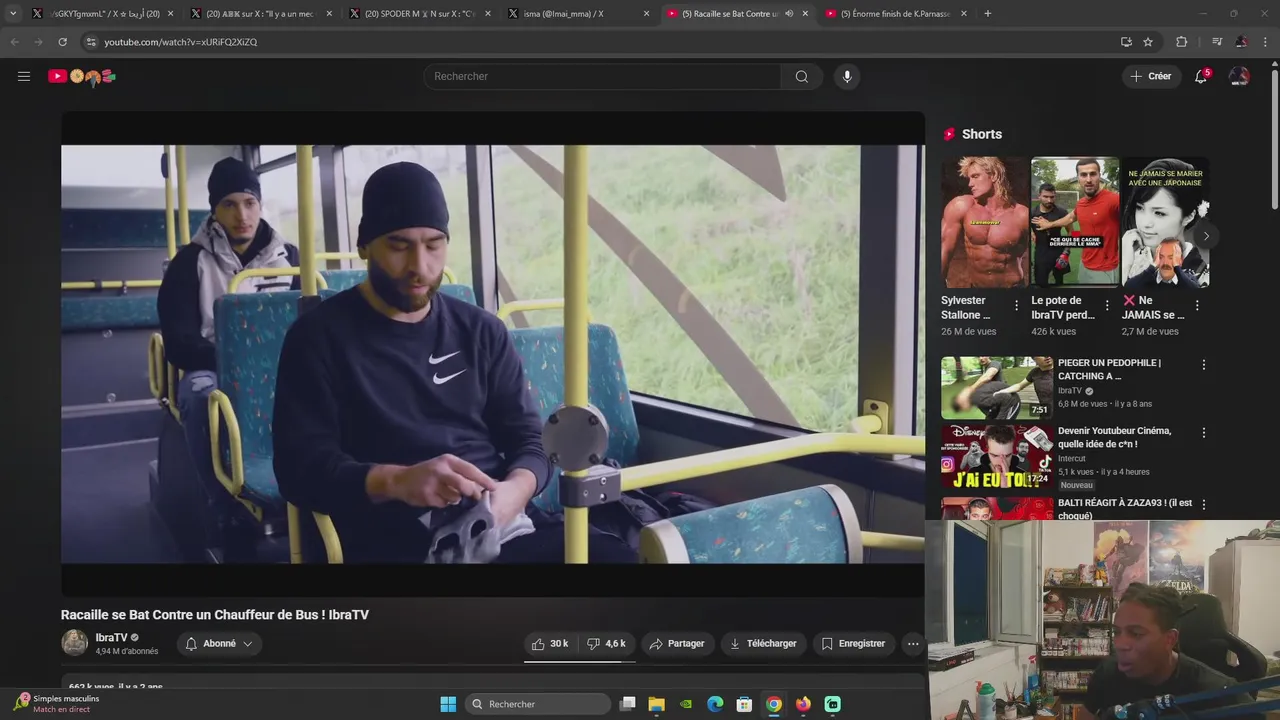Open Microsoft Store from taskbar
Screen dimensions: 1280x720
coord(744,704)
